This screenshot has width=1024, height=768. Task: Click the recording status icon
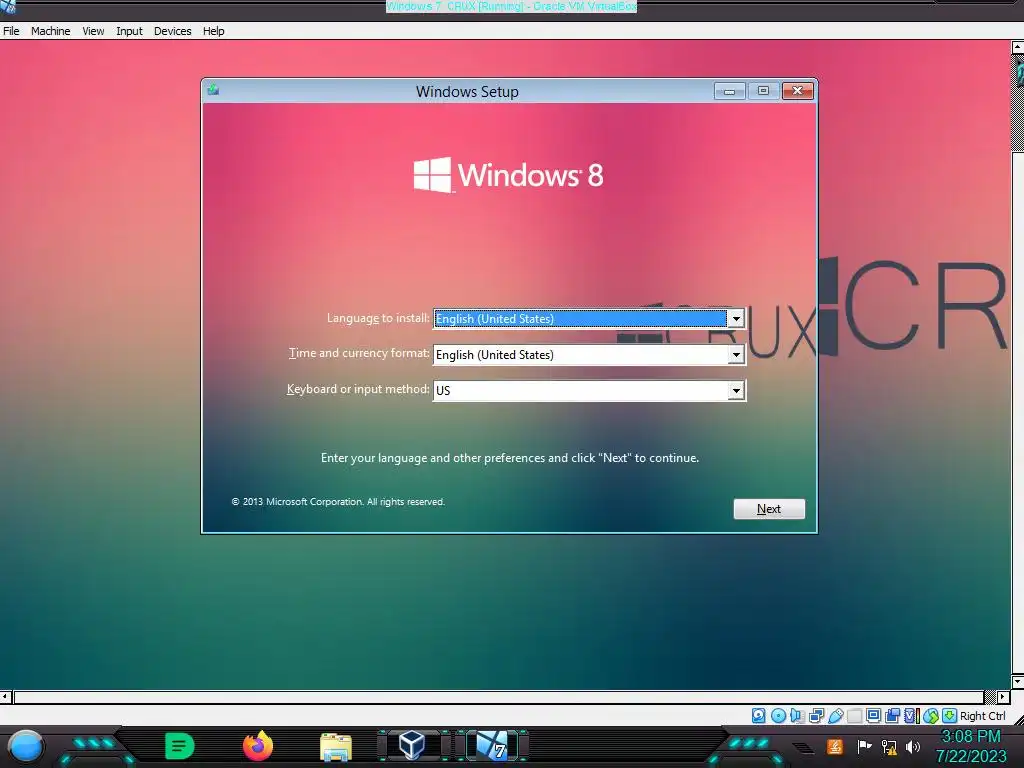892,716
